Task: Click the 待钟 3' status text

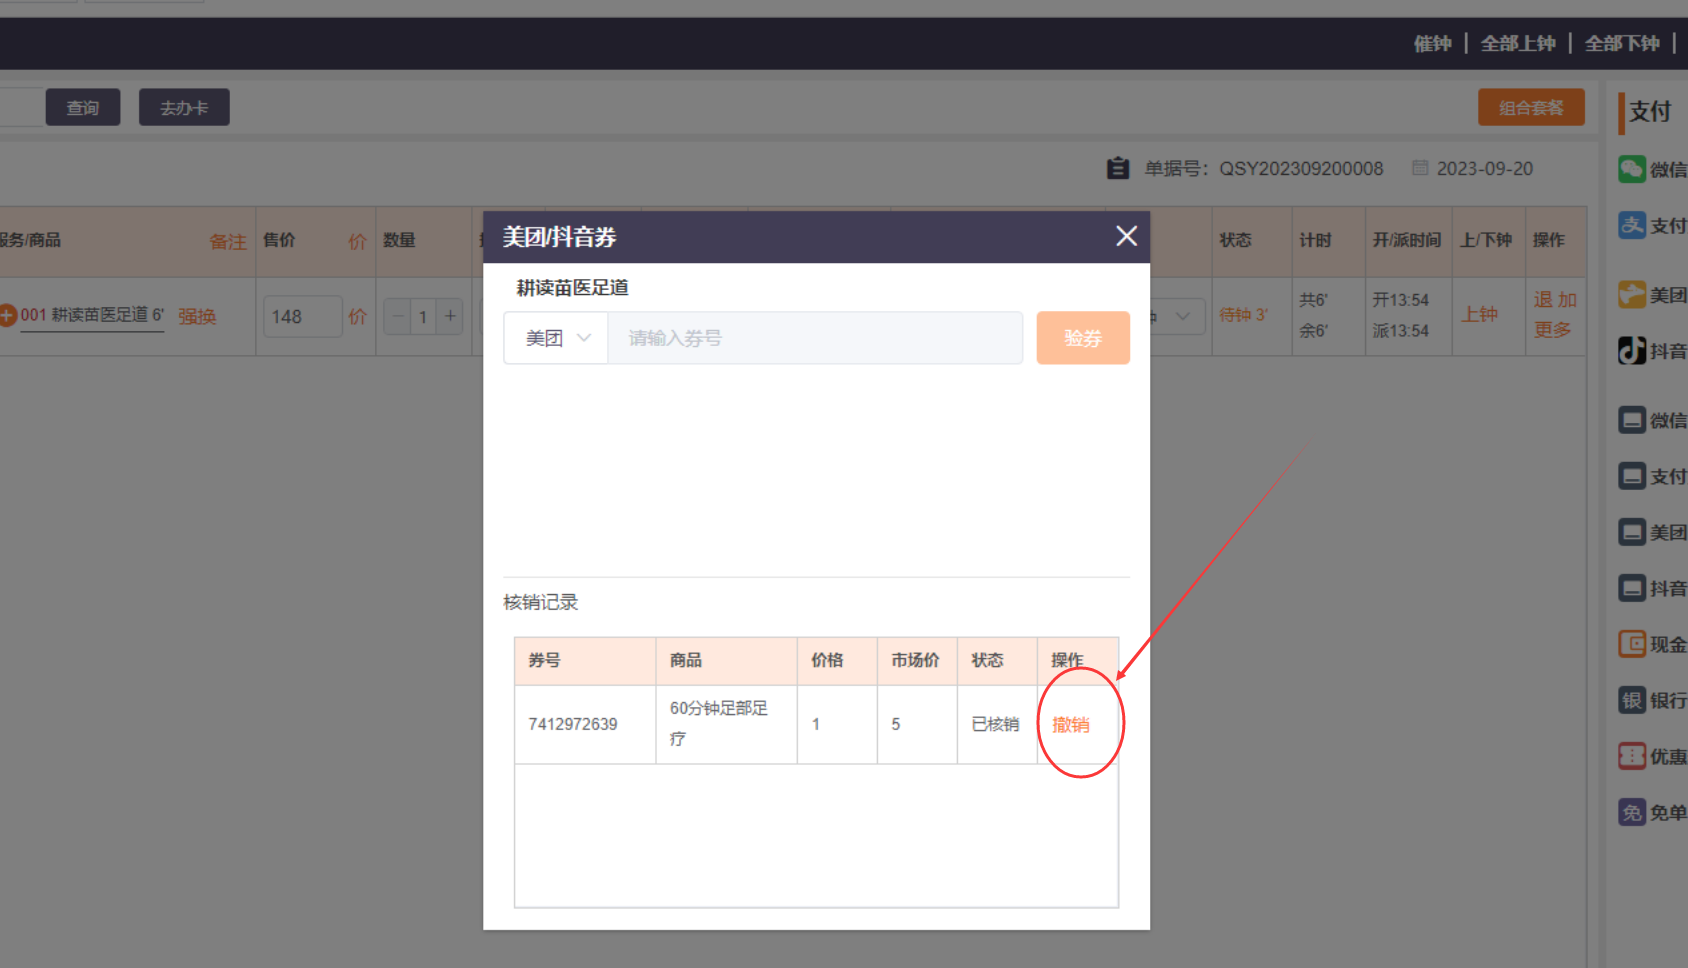Action: [1243, 315]
